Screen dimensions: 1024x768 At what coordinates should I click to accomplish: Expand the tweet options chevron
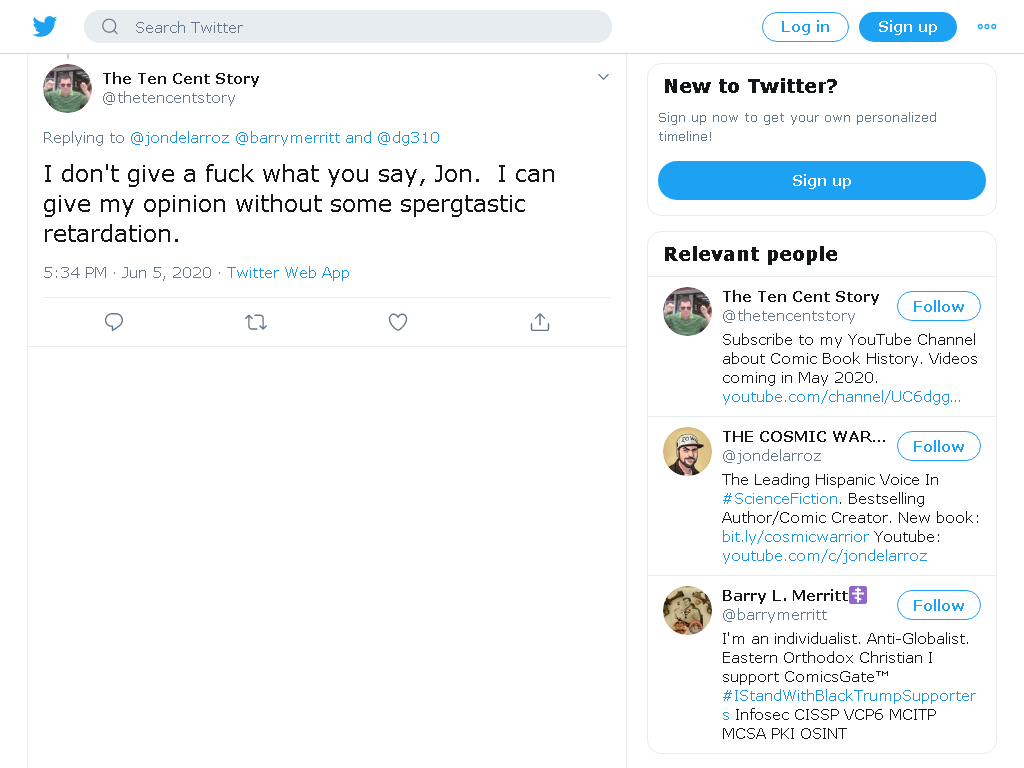click(603, 77)
